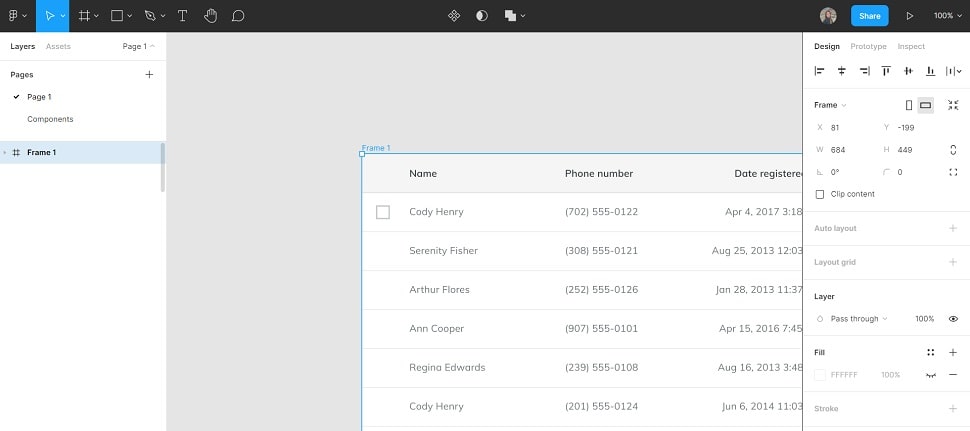Add Auto layout with plus

pos(953,229)
